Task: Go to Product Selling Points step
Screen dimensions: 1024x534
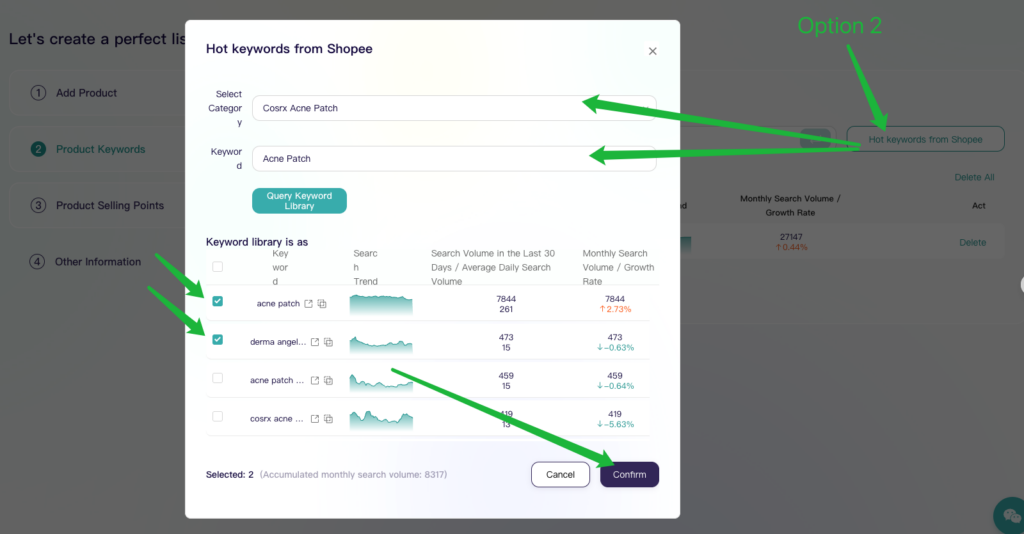Action: [109, 205]
